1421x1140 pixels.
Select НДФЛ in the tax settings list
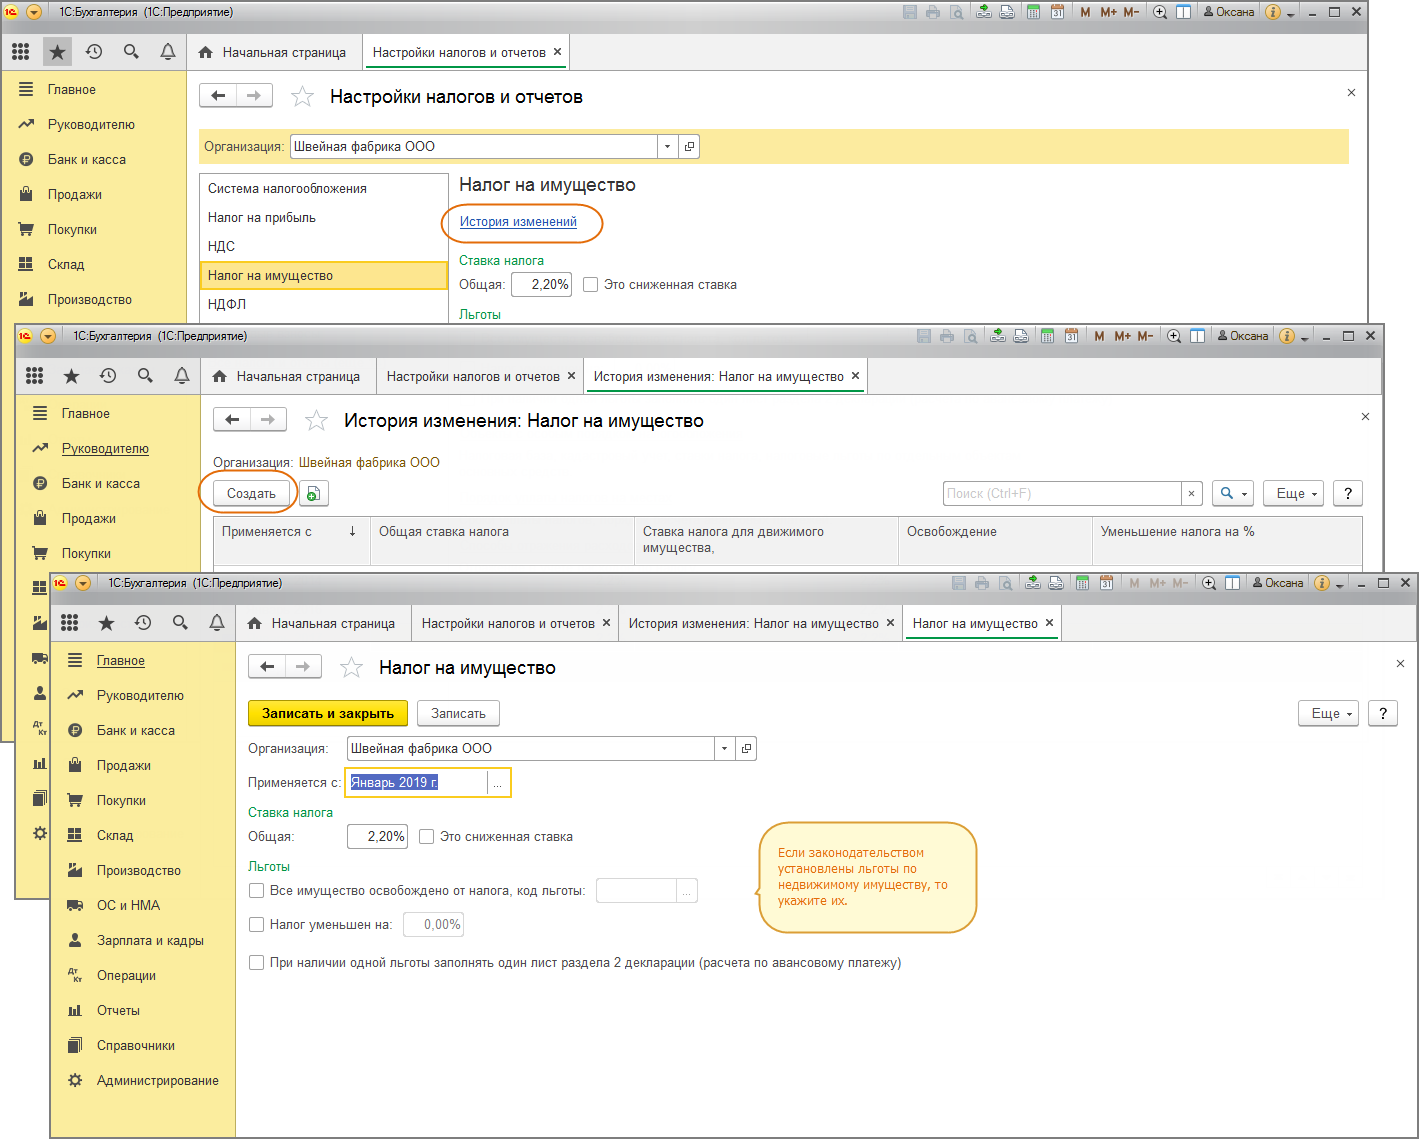(227, 304)
